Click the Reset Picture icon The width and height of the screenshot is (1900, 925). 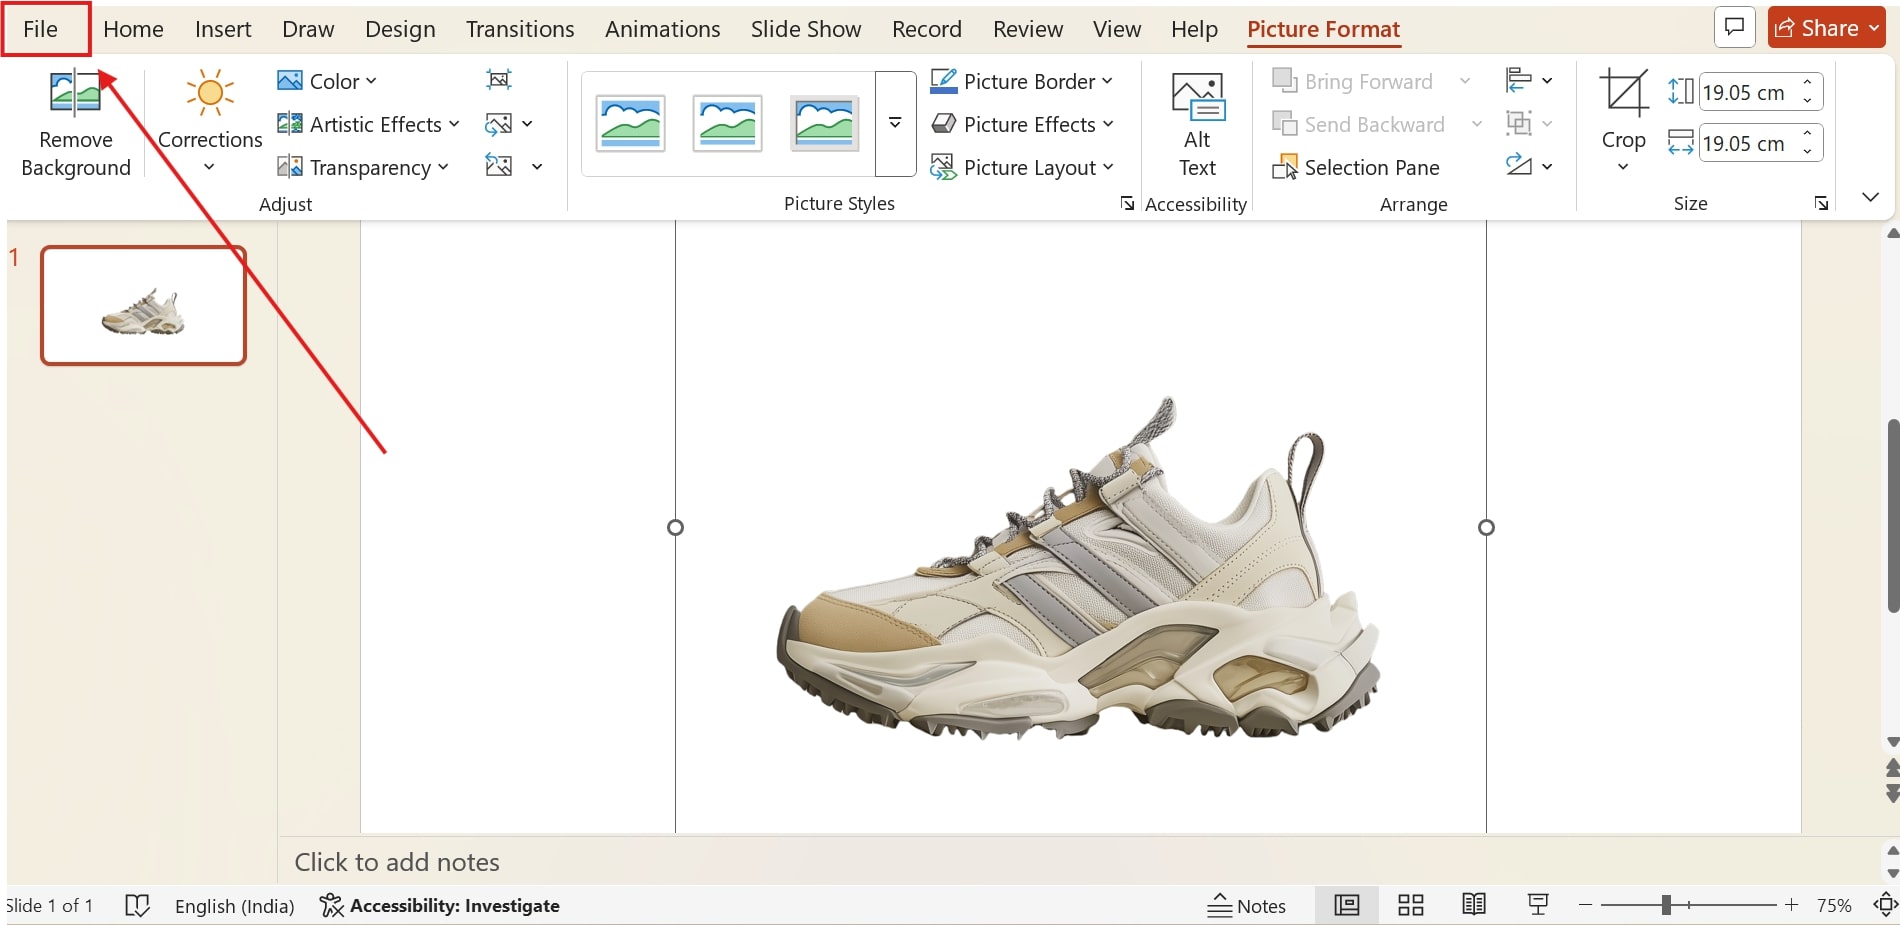click(498, 166)
